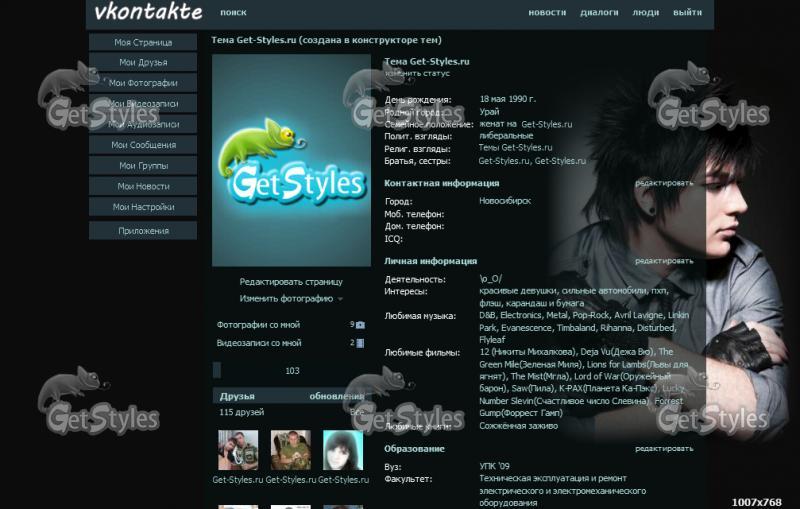Viewport: 800px width, 509px height.
Task: Click изменить статус link
Action: (x=417, y=73)
